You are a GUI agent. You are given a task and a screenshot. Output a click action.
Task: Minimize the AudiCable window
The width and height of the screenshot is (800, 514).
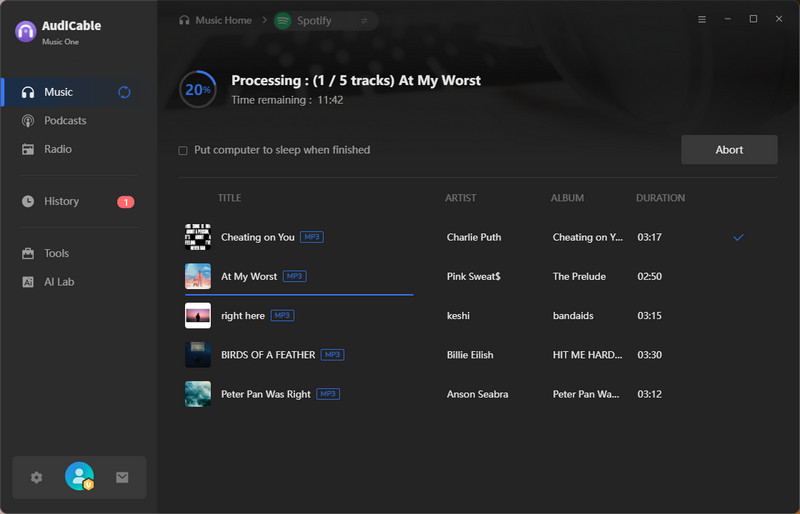(728, 19)
